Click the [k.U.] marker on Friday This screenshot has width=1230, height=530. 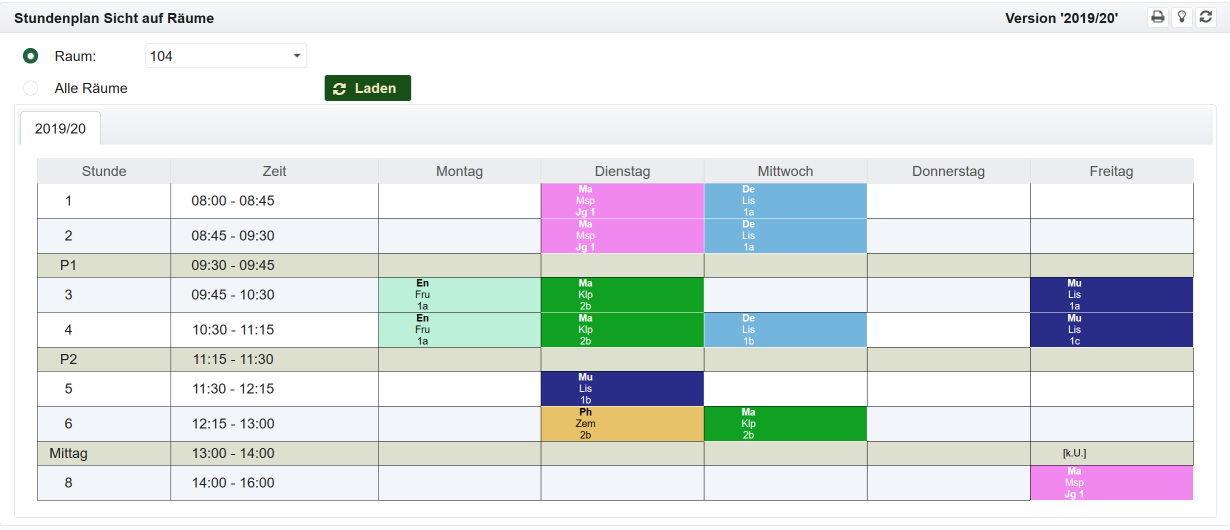1074,454
